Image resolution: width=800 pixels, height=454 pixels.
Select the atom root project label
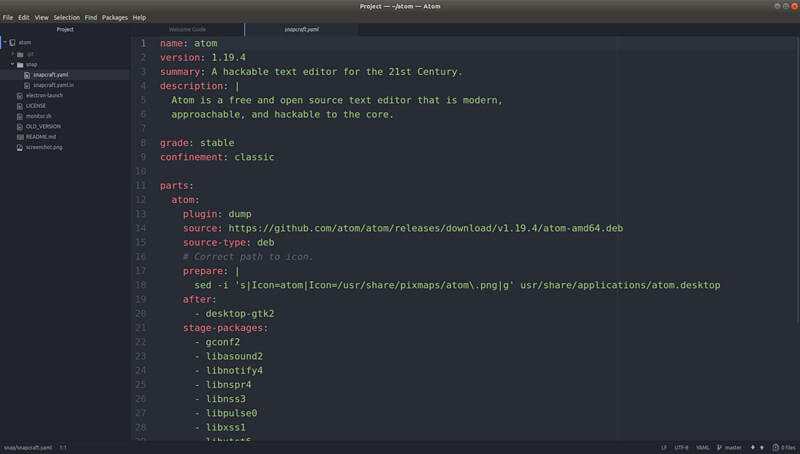[25, 42]
